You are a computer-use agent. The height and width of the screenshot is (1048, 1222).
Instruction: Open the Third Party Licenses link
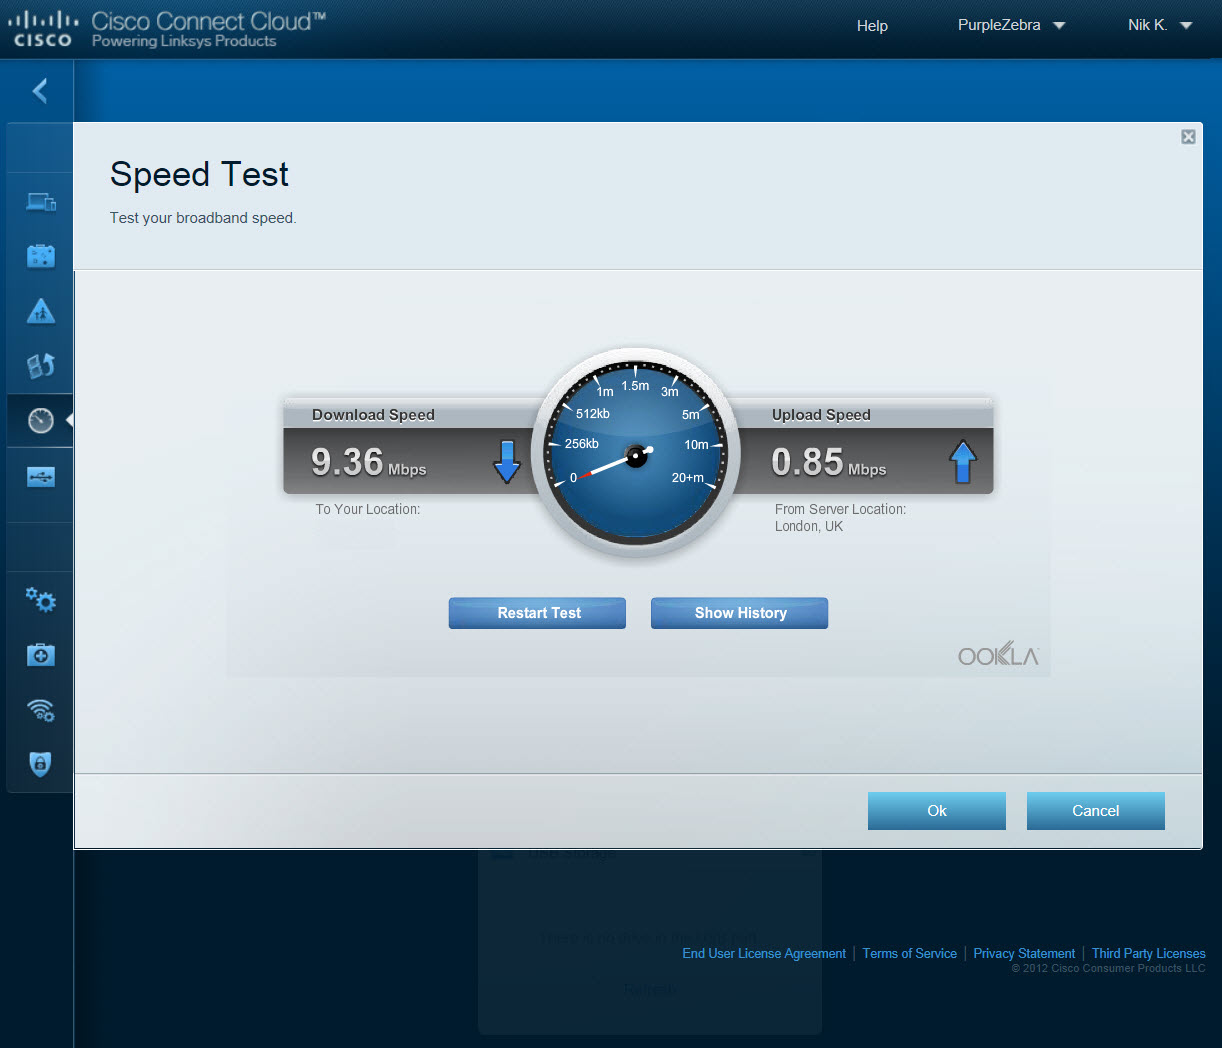(x=1149, y=953)
